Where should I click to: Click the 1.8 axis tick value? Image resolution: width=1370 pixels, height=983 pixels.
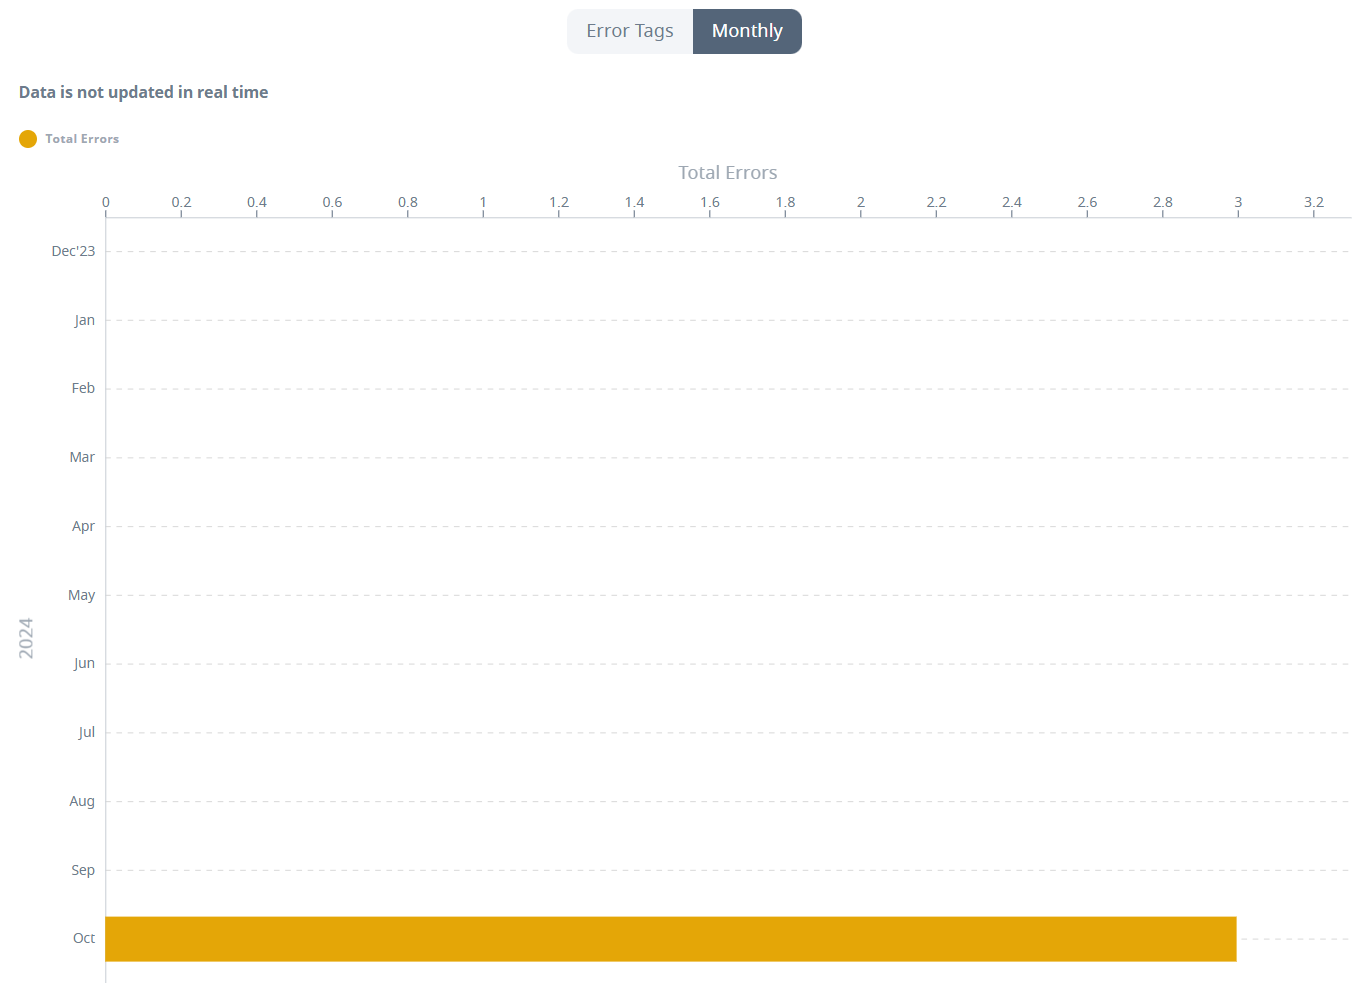pyautogui.click(x=785, y=202)
